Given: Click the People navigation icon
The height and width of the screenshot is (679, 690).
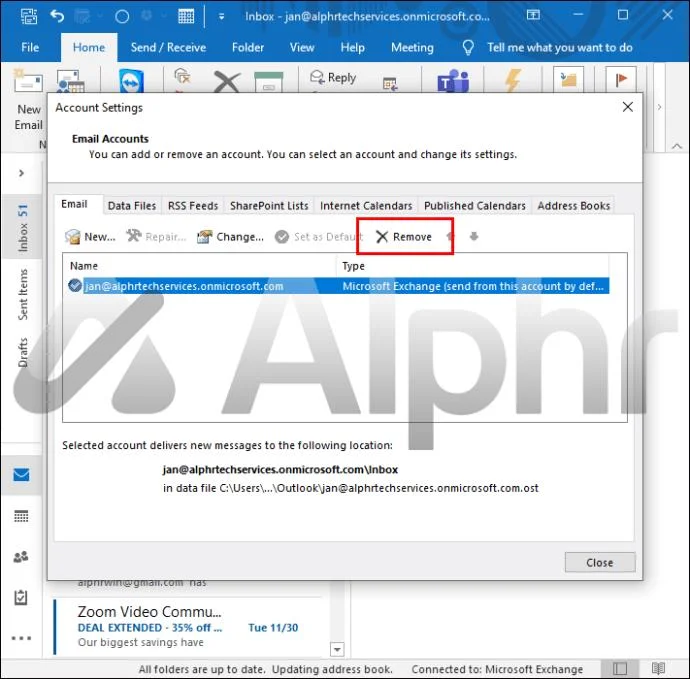Looking at the screenshot, I should pos(21,557).
